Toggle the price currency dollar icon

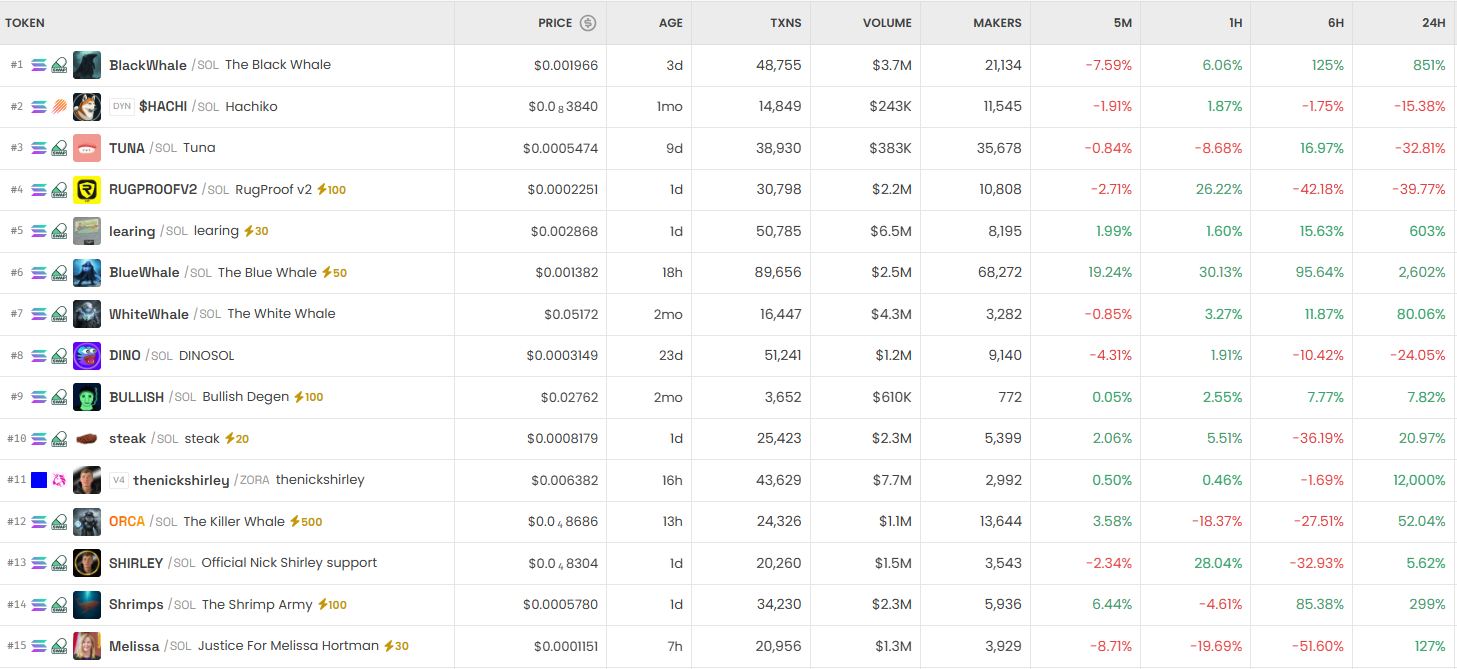[588, 23]
